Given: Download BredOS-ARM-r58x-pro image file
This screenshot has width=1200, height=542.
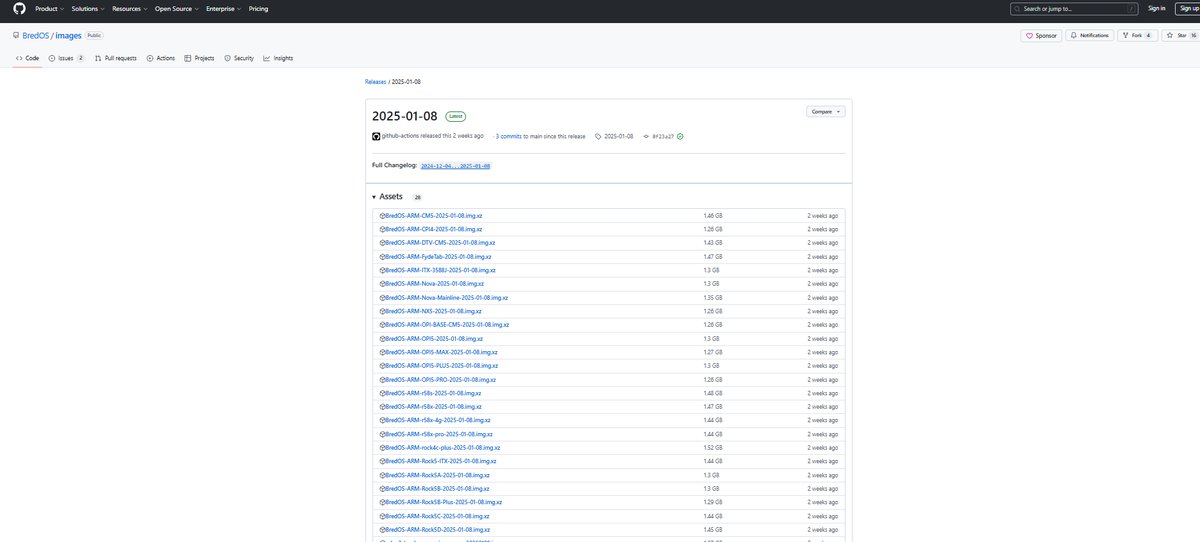Looking at the screenshot, I should tap(439, 435).
